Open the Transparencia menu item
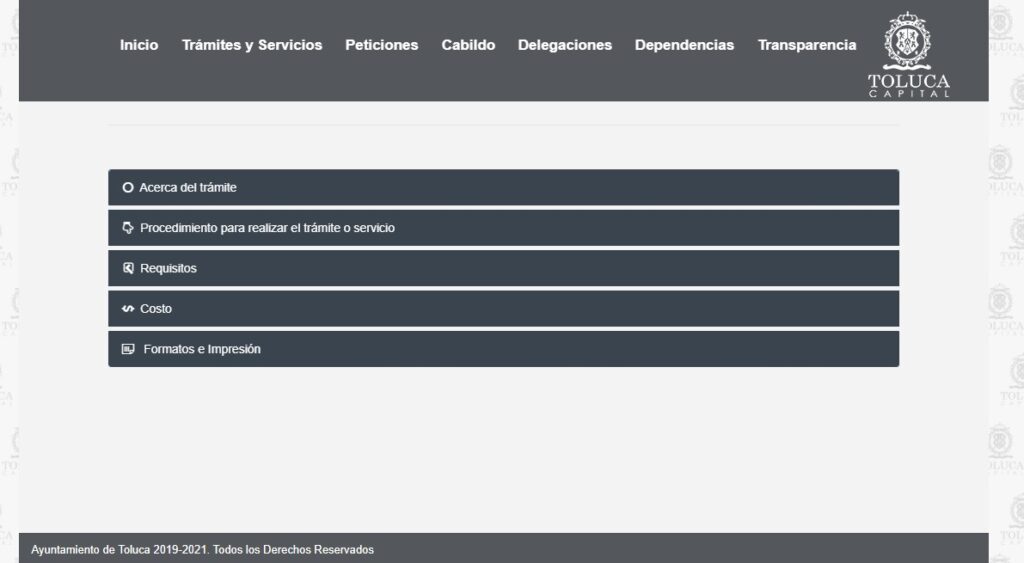Screen dimensions: 1024x563 pyautogui.click(x=807, y=45)
